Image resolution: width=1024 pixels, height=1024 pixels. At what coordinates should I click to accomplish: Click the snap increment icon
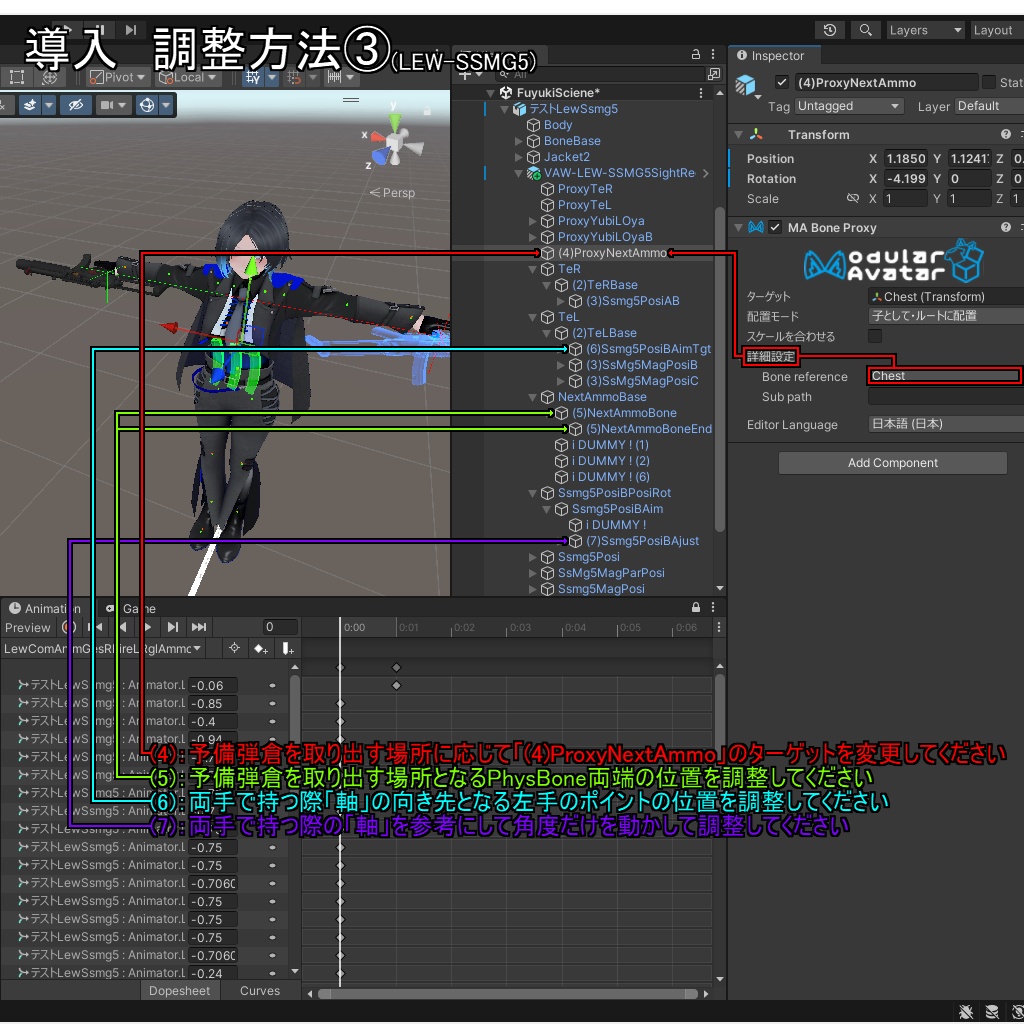[294, 78]
